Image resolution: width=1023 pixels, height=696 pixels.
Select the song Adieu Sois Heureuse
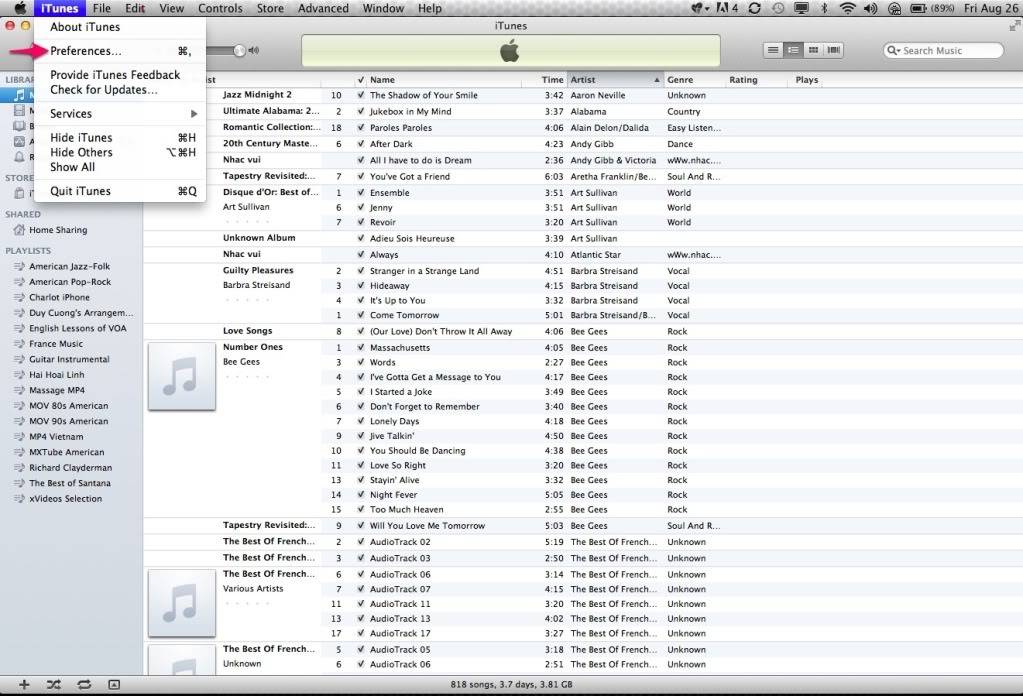click(x=412, y=239)
